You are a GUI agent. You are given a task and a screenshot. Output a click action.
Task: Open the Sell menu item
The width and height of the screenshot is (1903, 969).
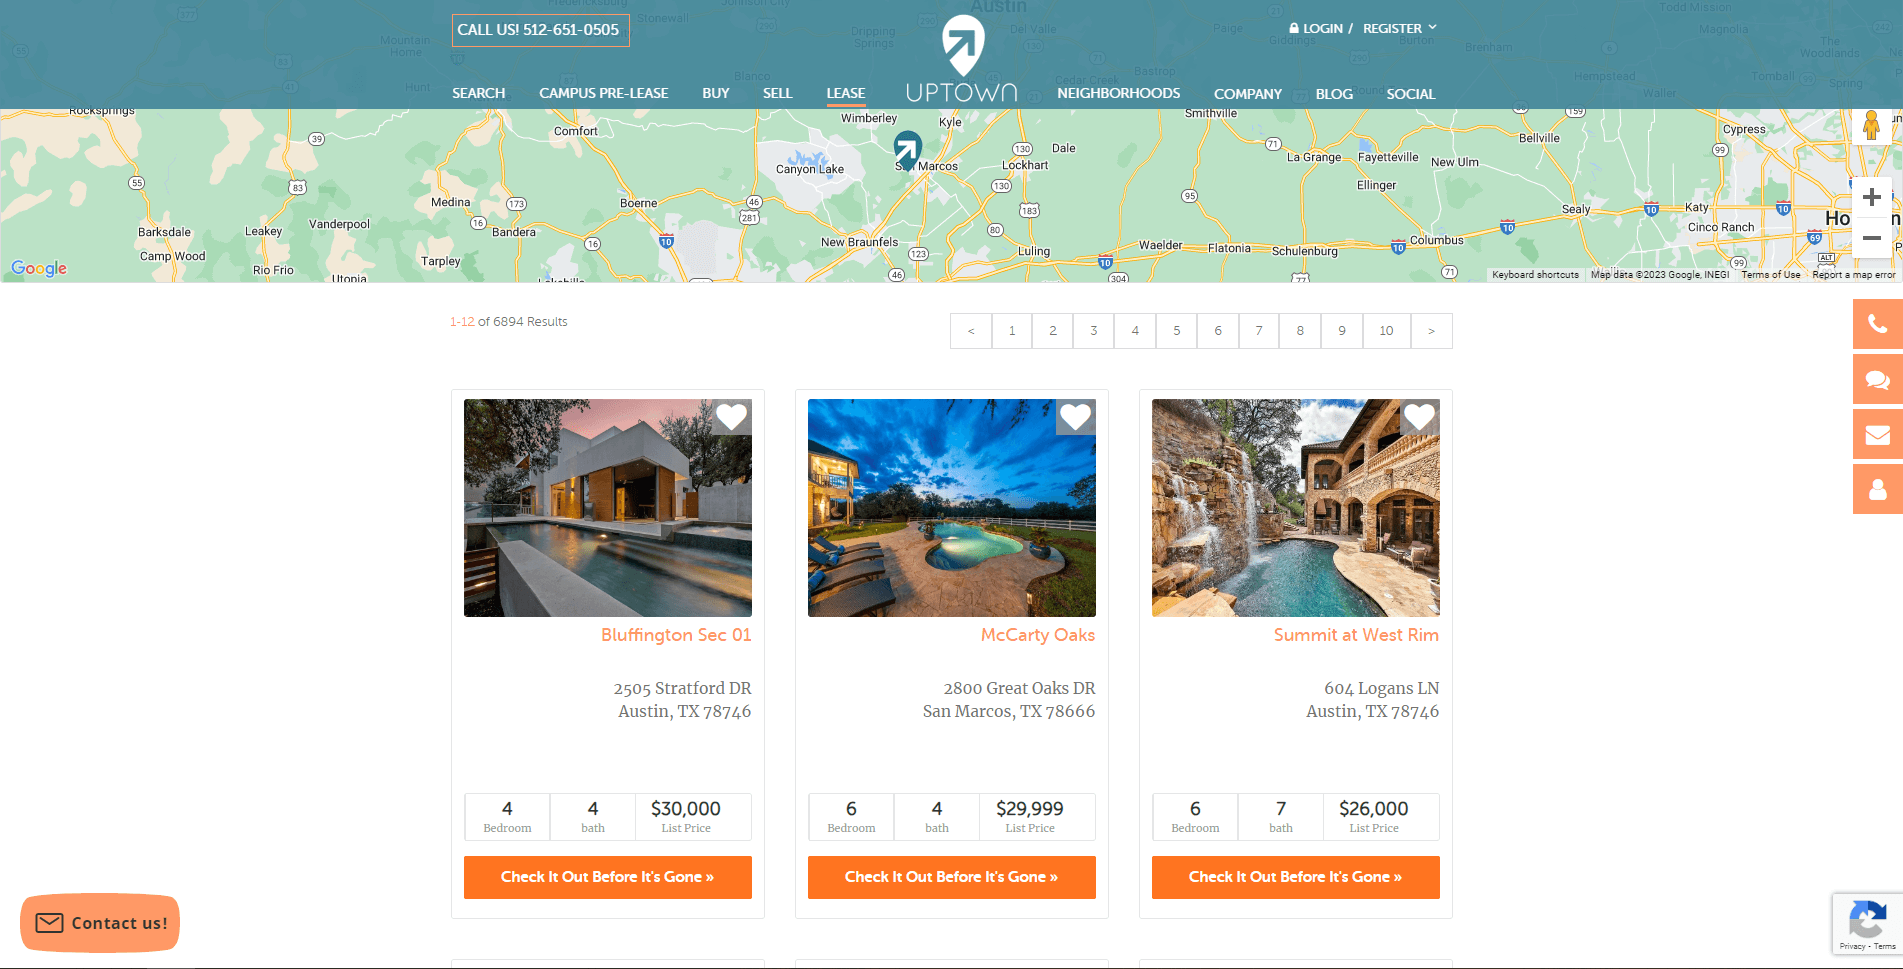point(777,93)
